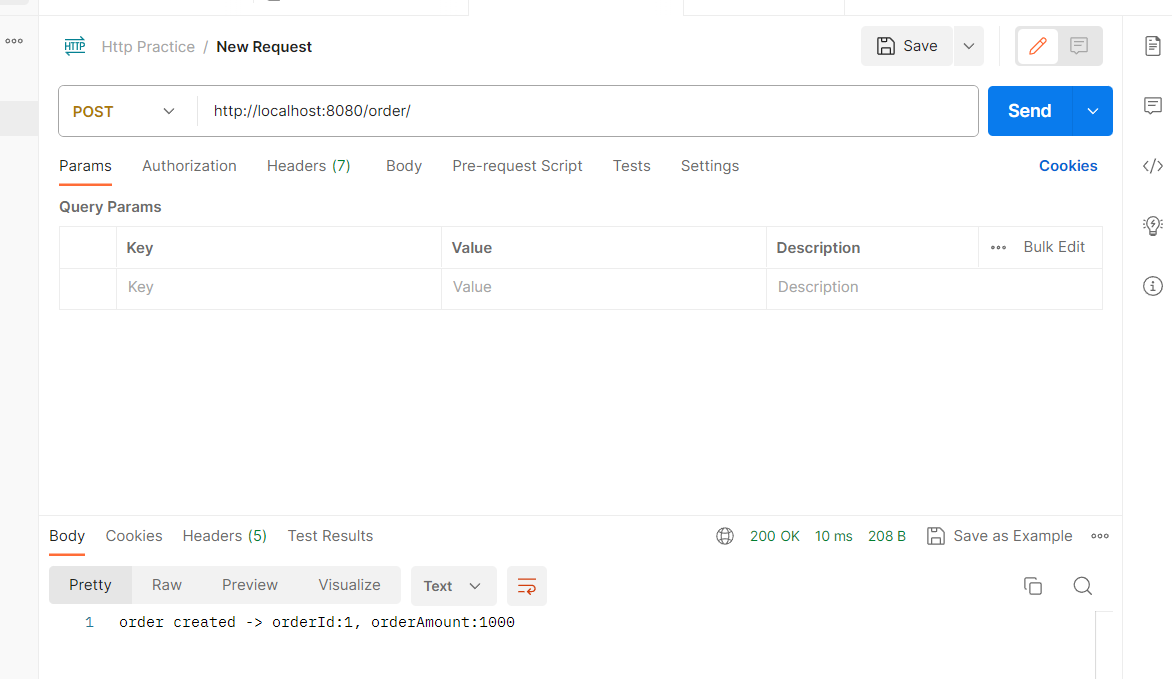Select the Preview view
The height and width of the screenshot is (679, 1172).
(x=250, y=585)
